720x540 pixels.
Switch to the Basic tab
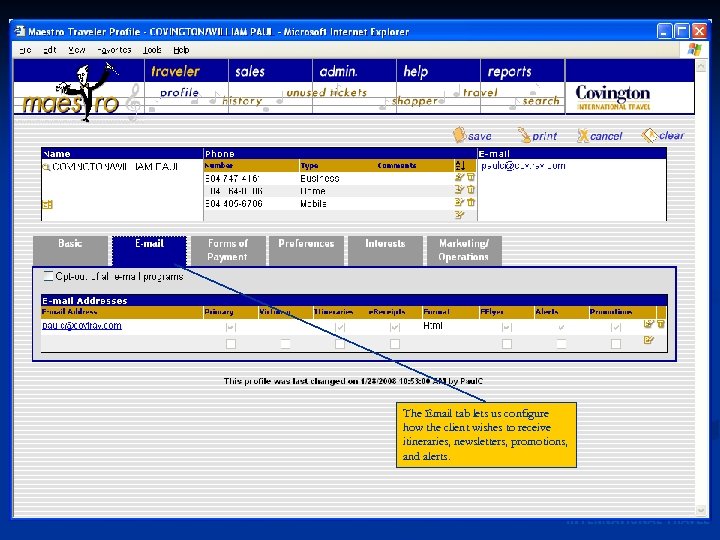point(70,250)
